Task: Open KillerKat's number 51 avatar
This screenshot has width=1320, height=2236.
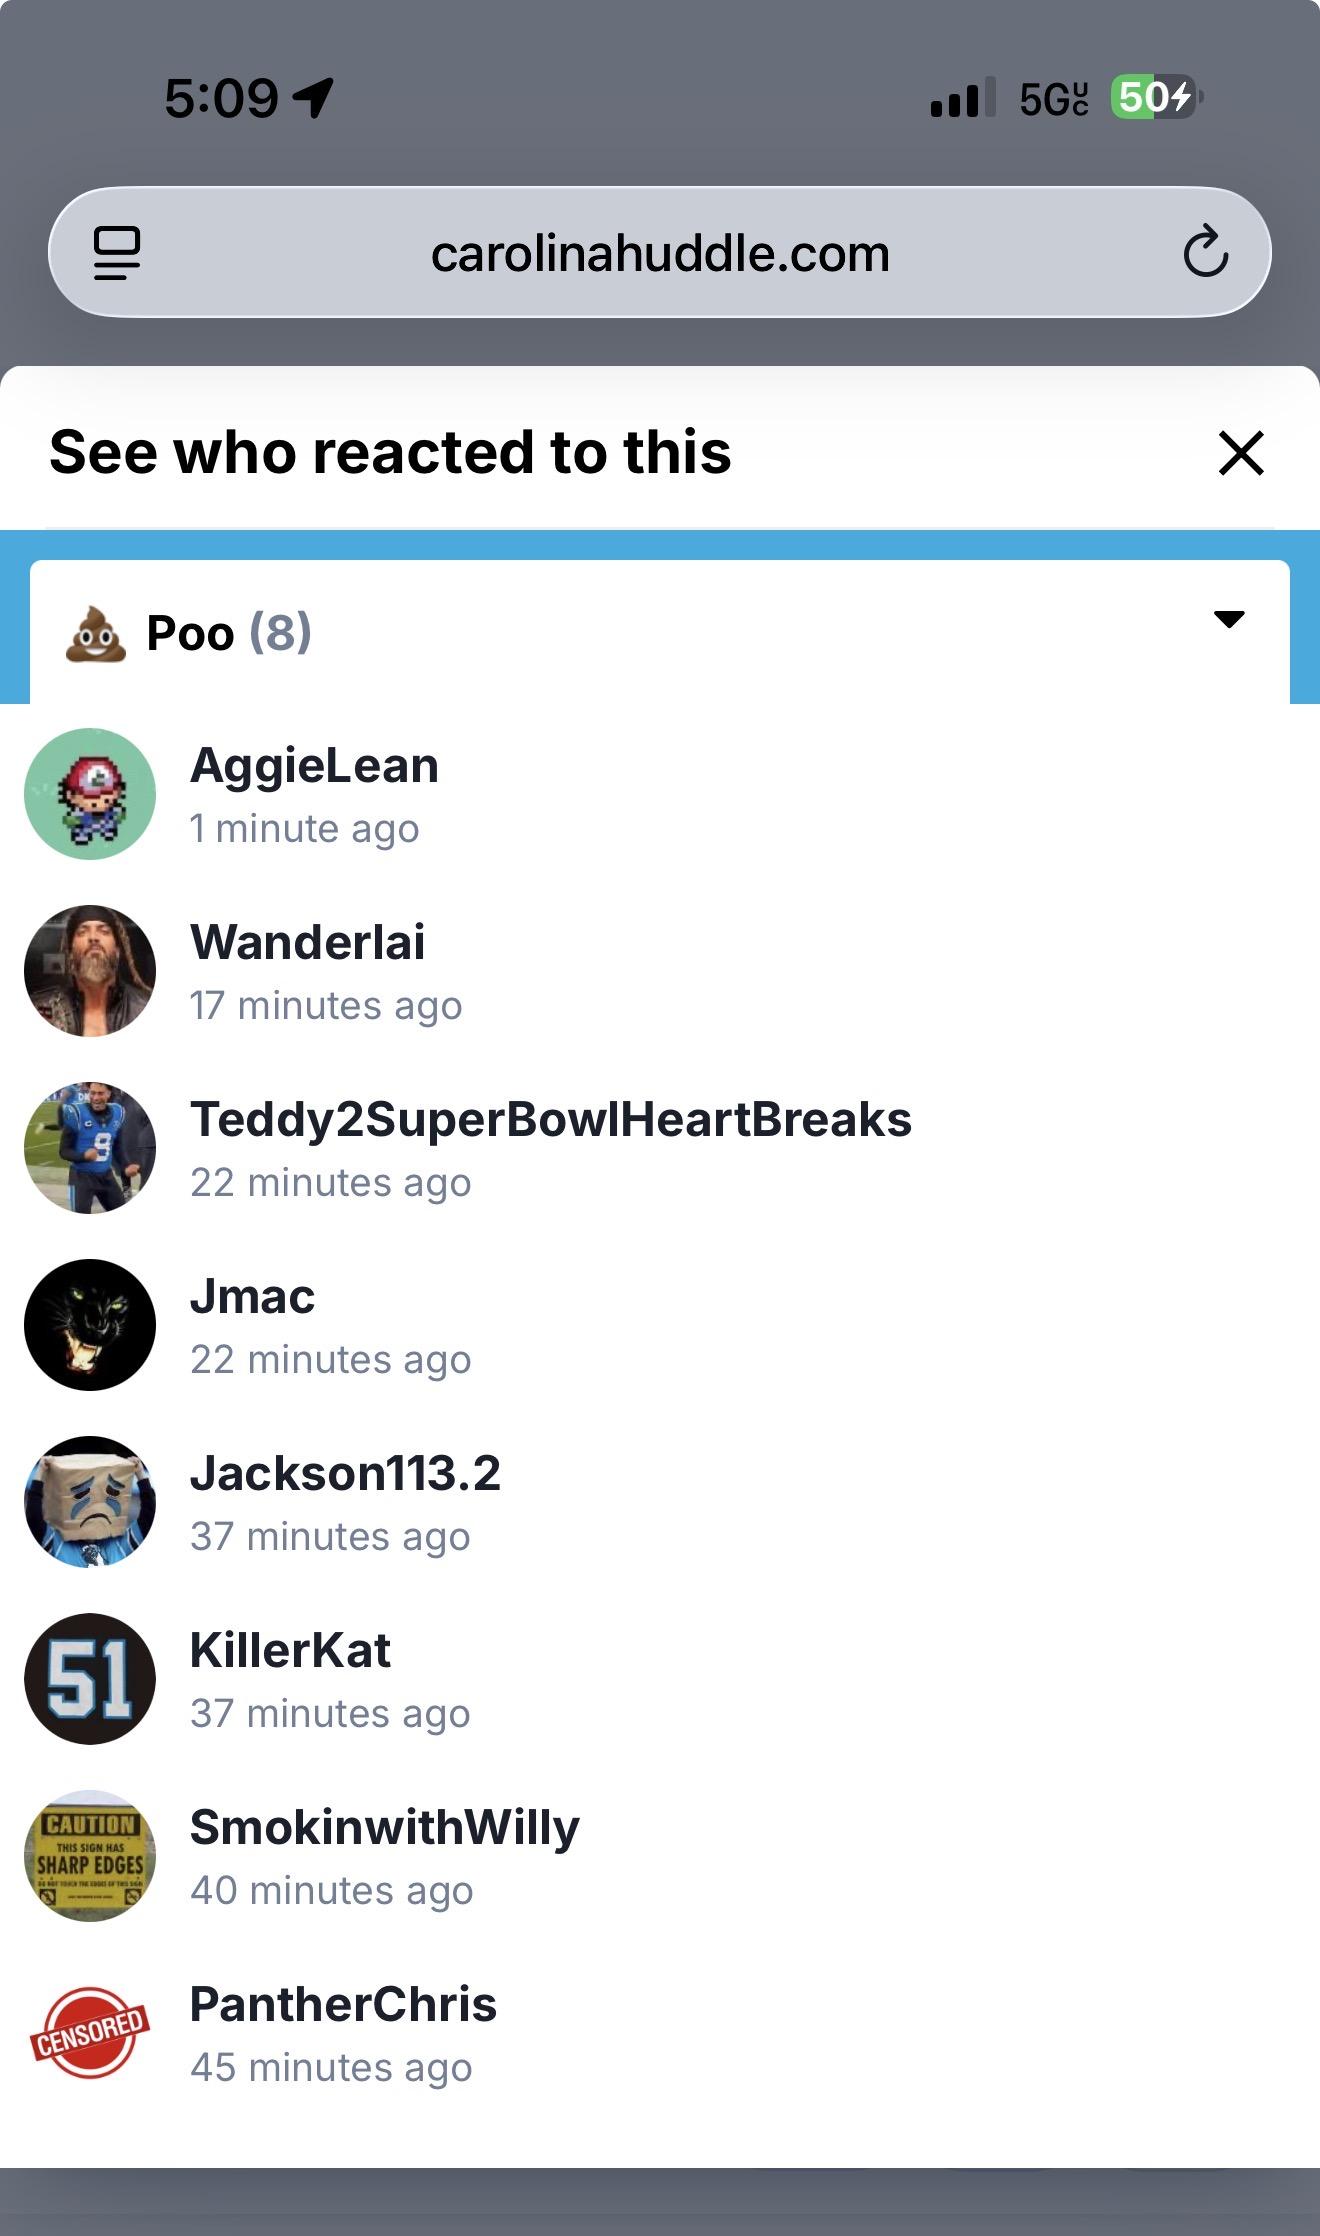Action: point(90,1679)
